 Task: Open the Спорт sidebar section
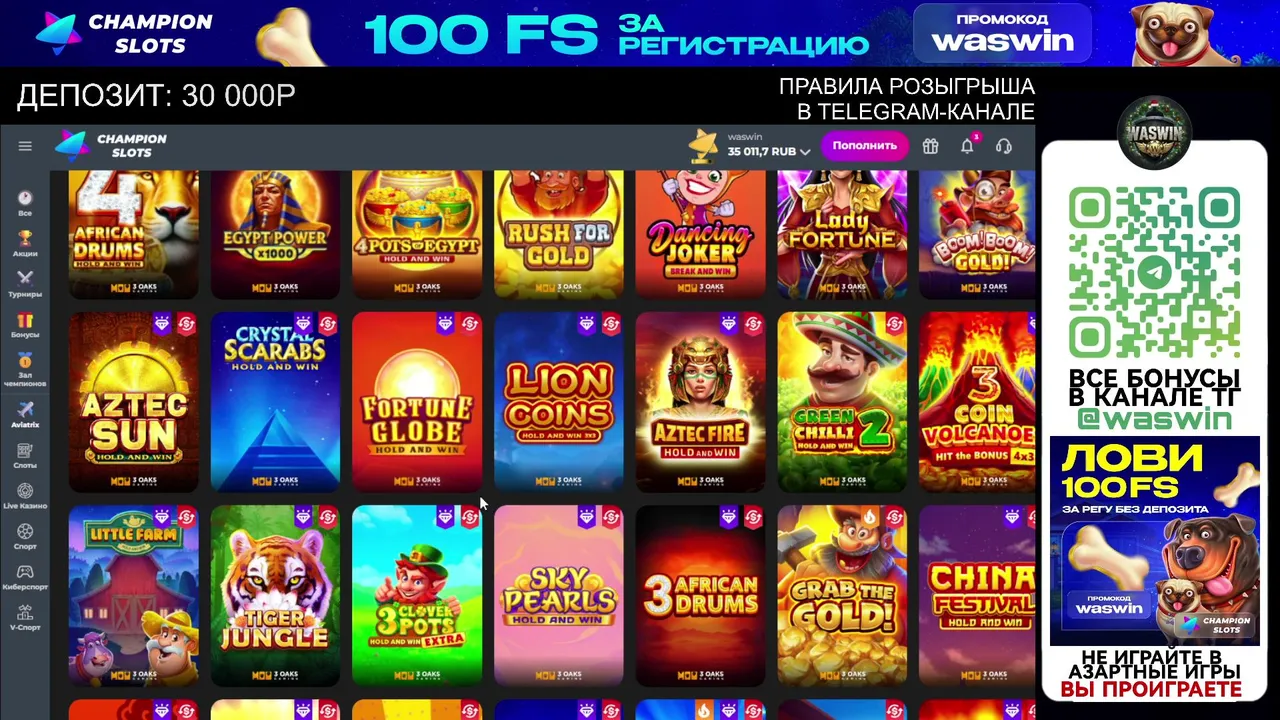coord(25,536)
